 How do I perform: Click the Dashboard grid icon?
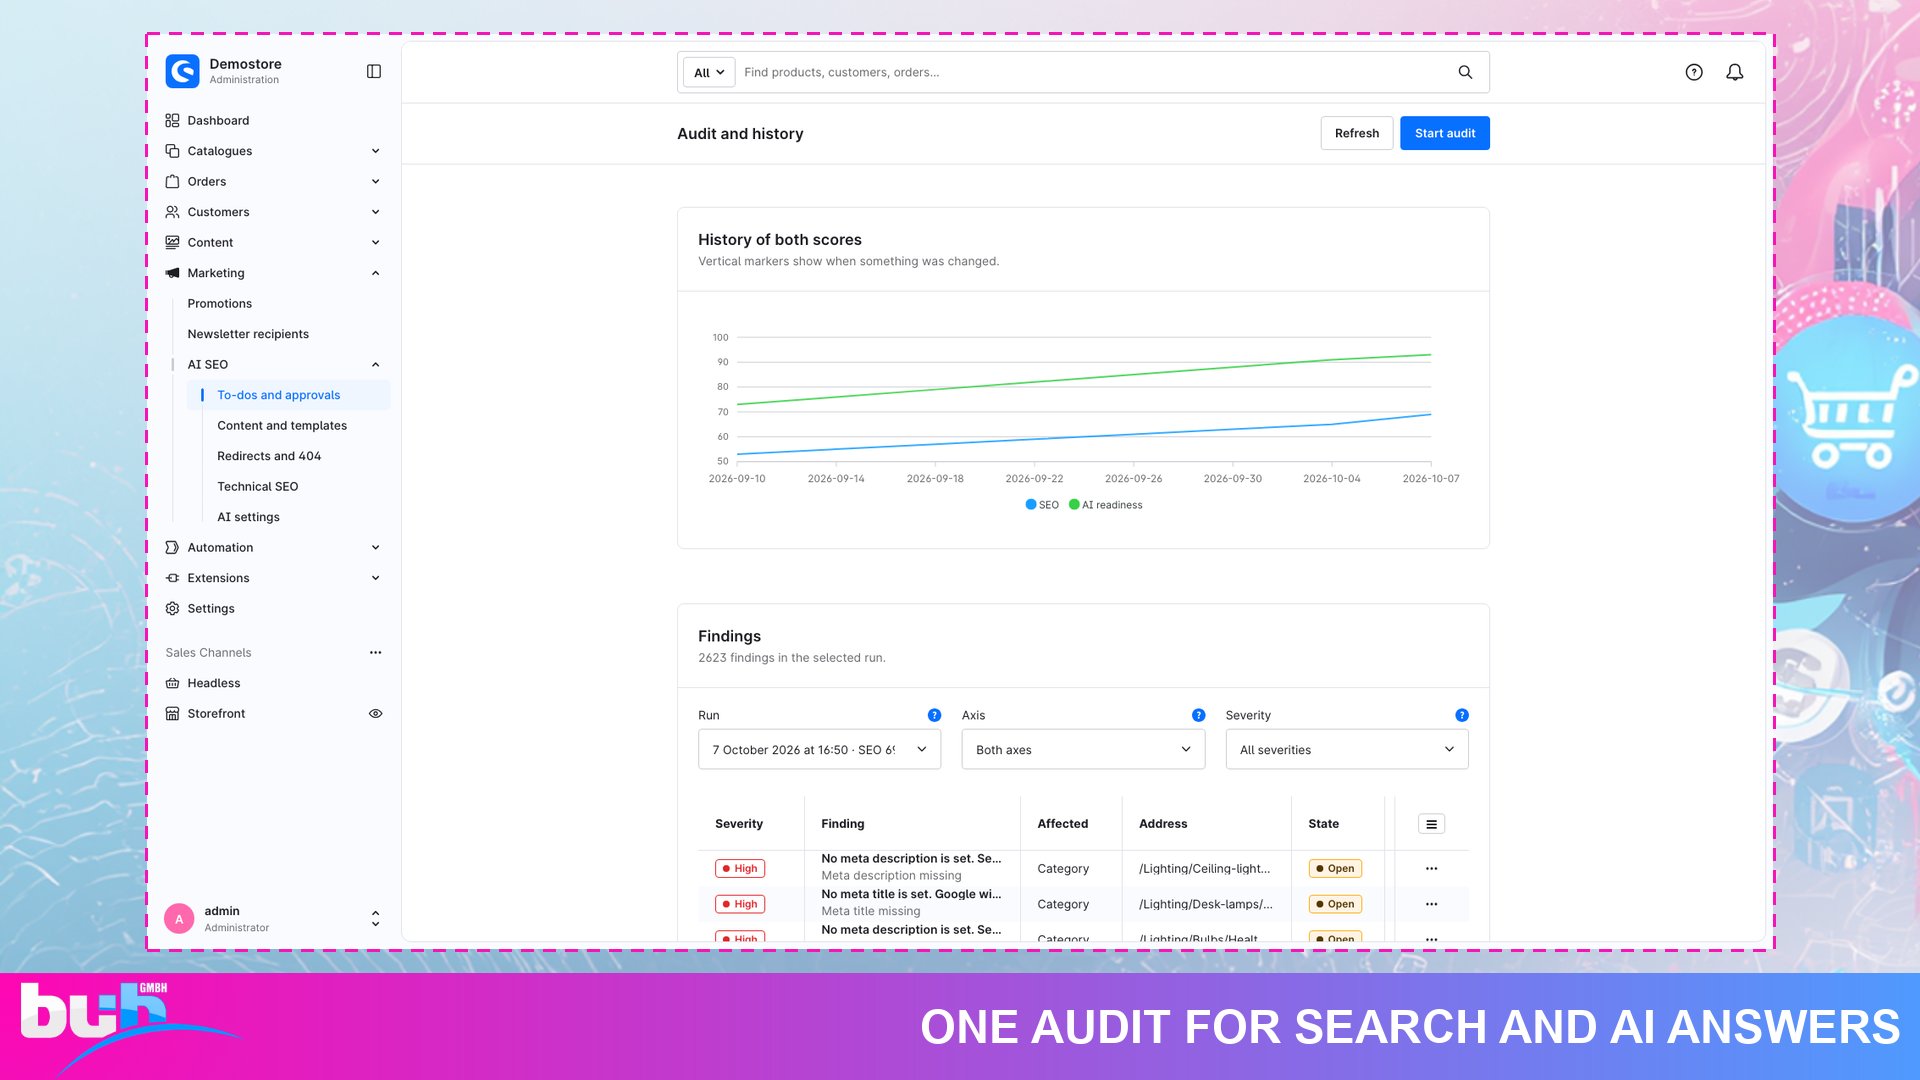click(x=172, y=120)
